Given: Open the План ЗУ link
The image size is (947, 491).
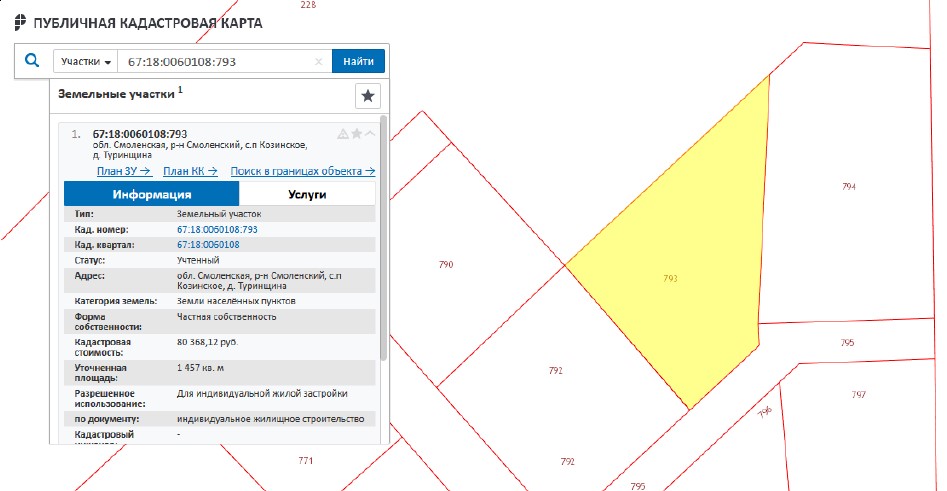Looking at the screenshot, I should pyautogui.click(x=123, y=171).
